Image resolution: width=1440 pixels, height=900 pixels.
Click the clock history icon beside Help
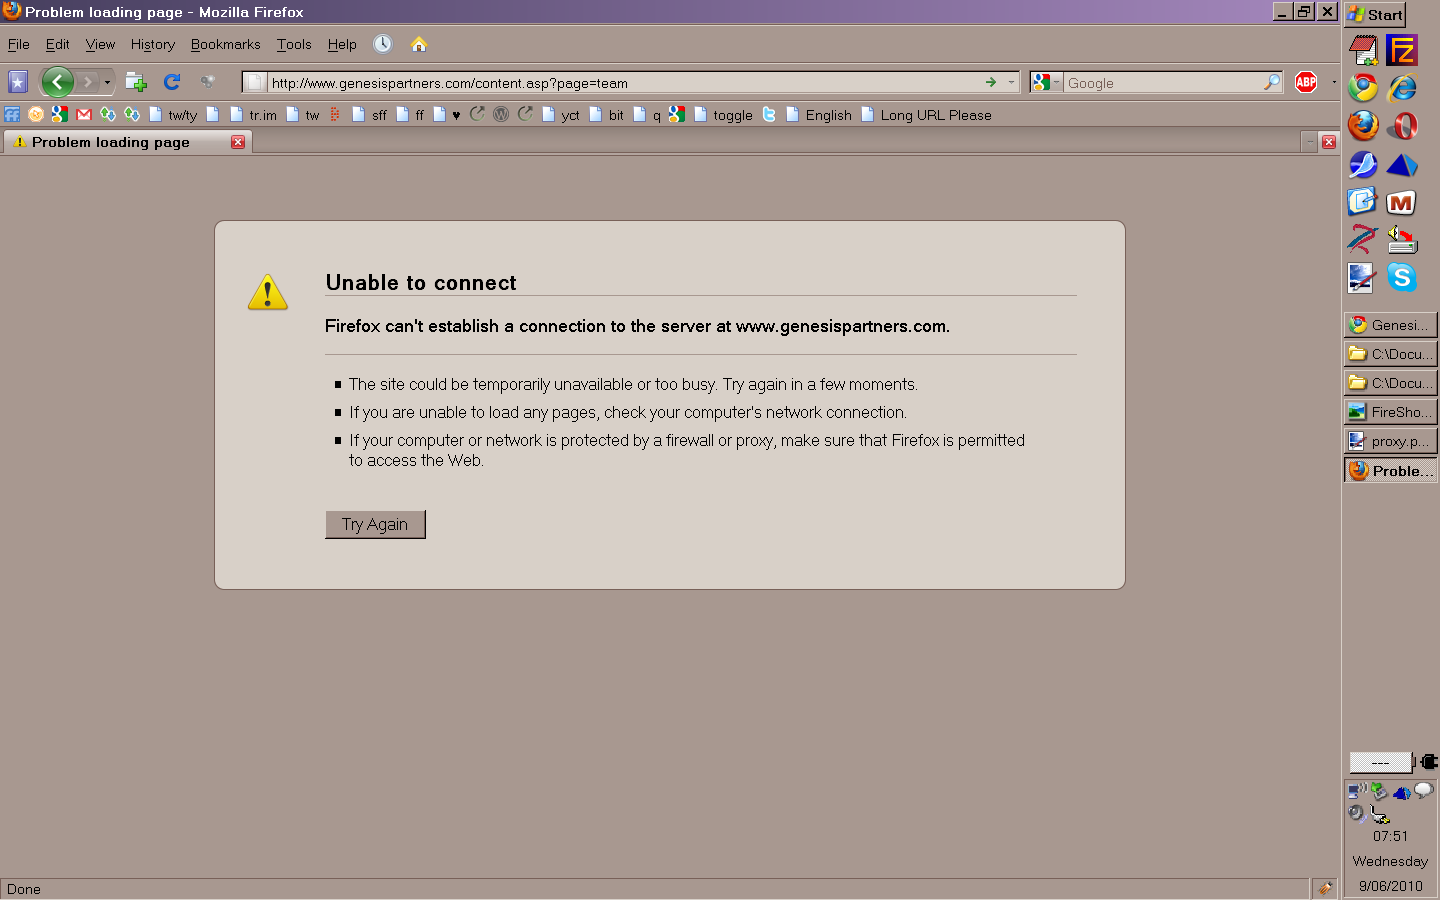pyautogui.click(x=383, y=44)
